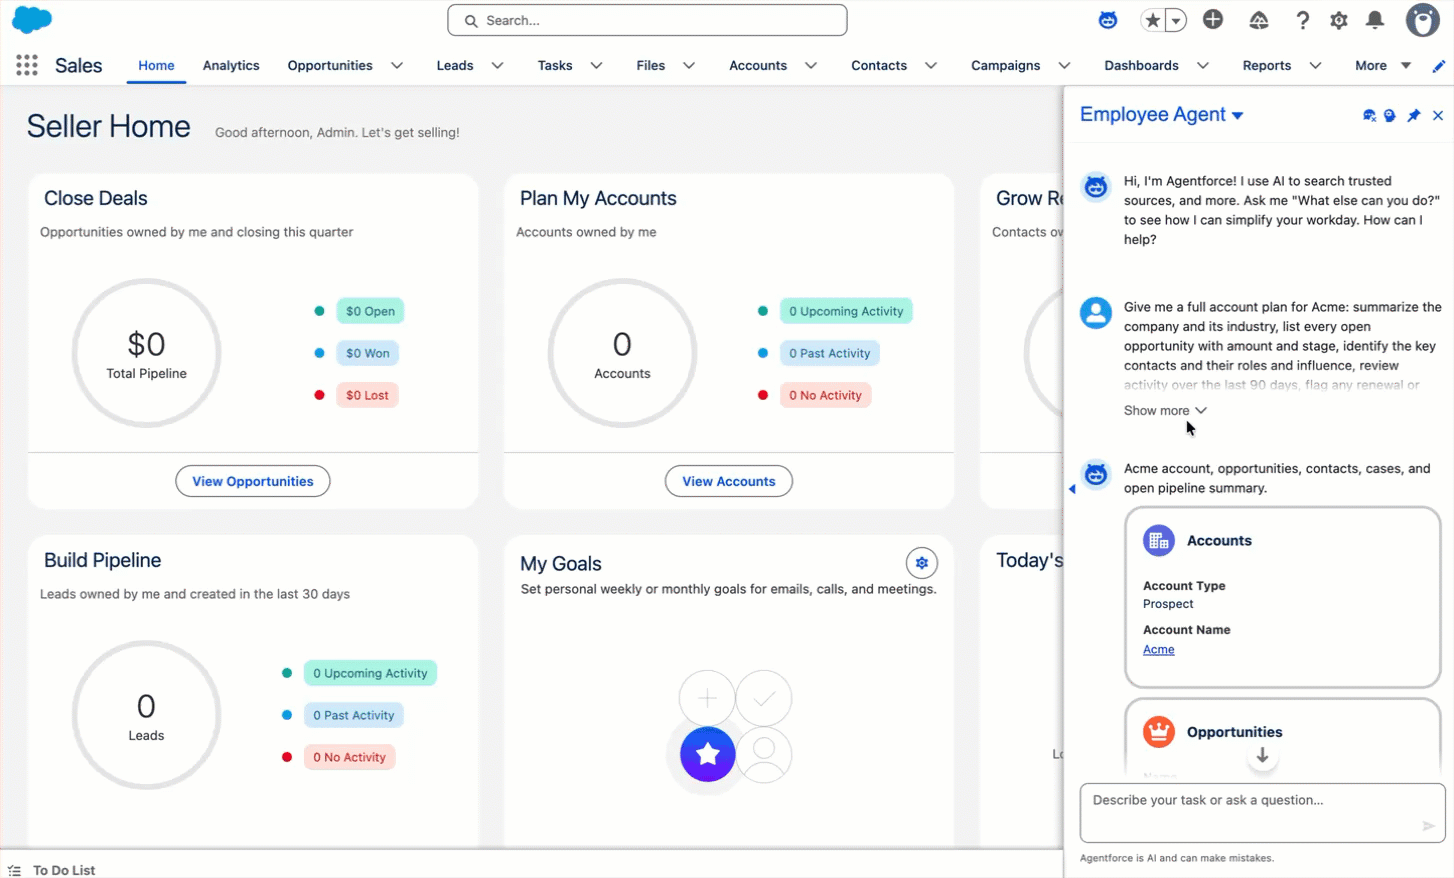Image resolution: width=1454 pixels, height=878 pixels.
Task: Open the App Launcher grid icon
Action: click(x=27, y=65)
